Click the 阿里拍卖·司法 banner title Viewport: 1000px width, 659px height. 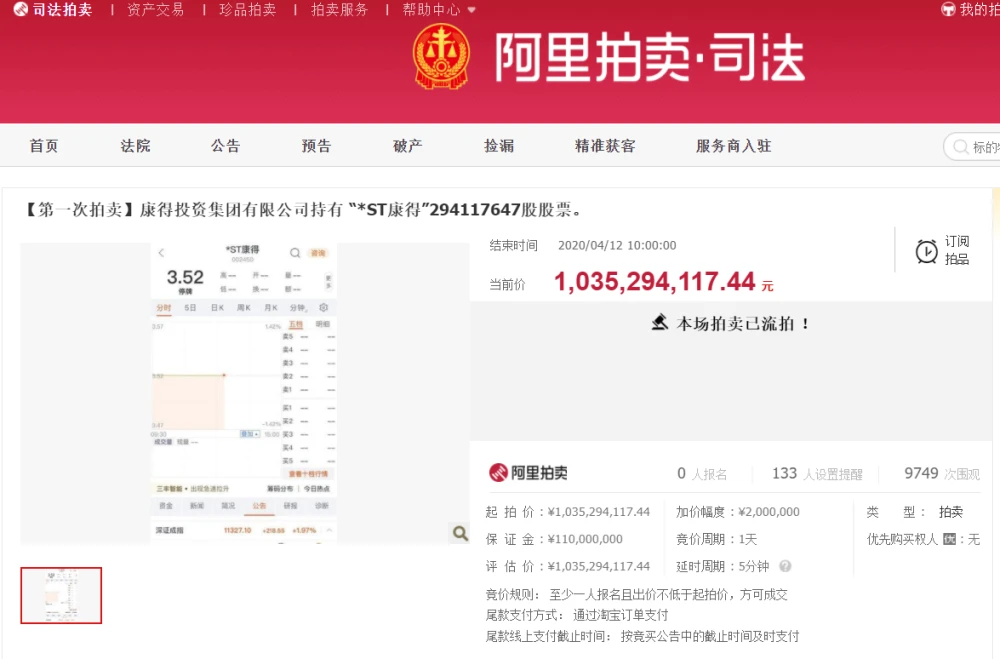point(649,57)
